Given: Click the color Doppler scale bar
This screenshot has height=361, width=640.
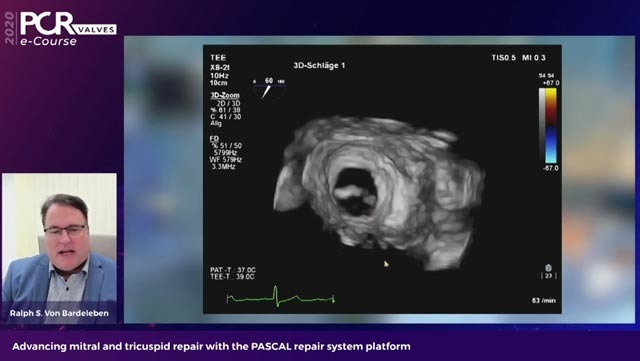Looking at the screenshot, I should coord(551,126).
